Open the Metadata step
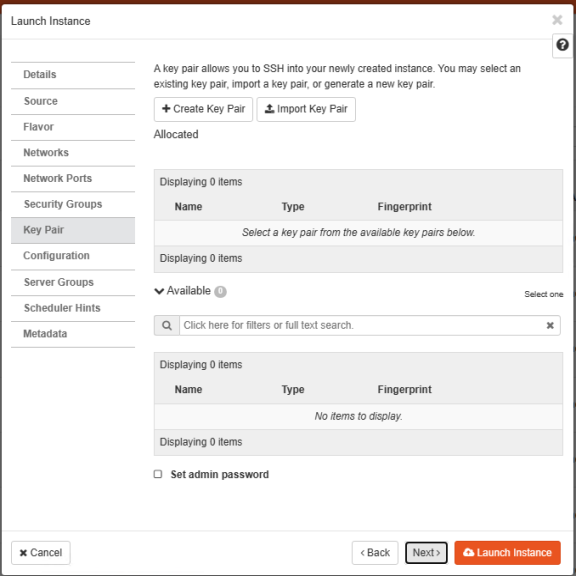Image resolution: width=576 pixels, height=576 pixels. pos(73,334)
